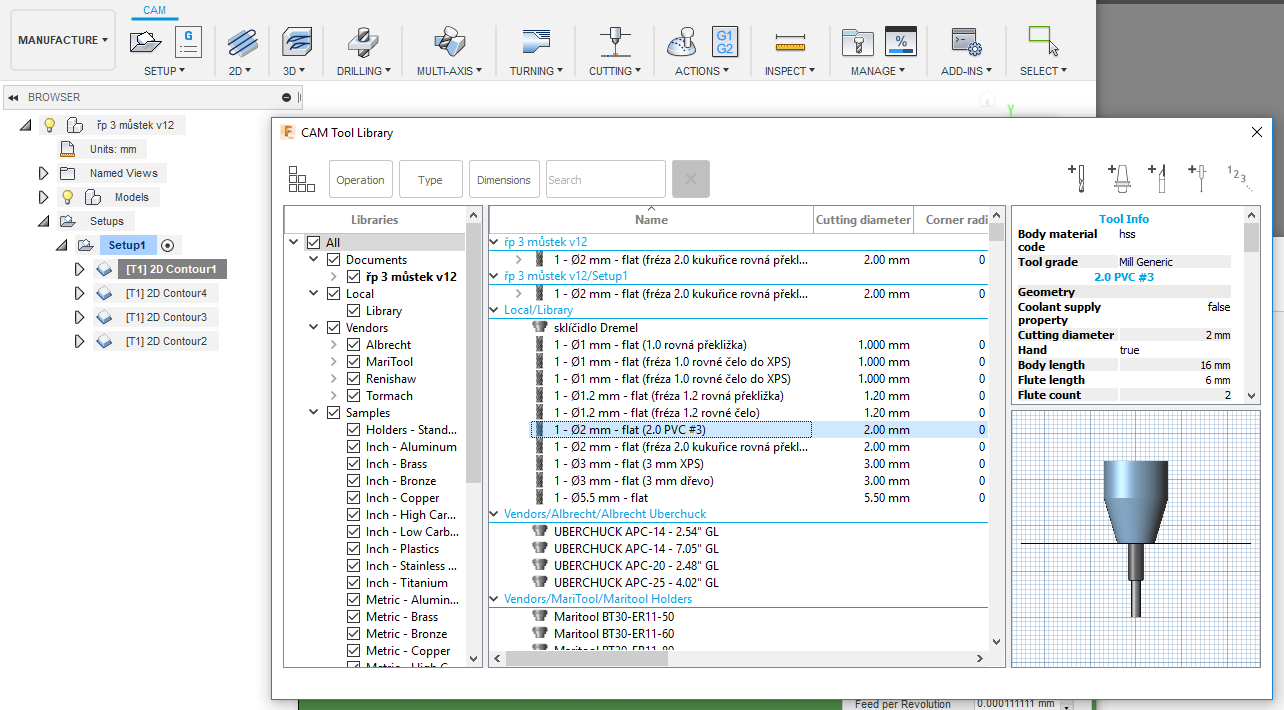Image resolution: width=1284 pixels, height=710 pixels.
Task: Click the tool library Search field
Action: click(605, 180)
